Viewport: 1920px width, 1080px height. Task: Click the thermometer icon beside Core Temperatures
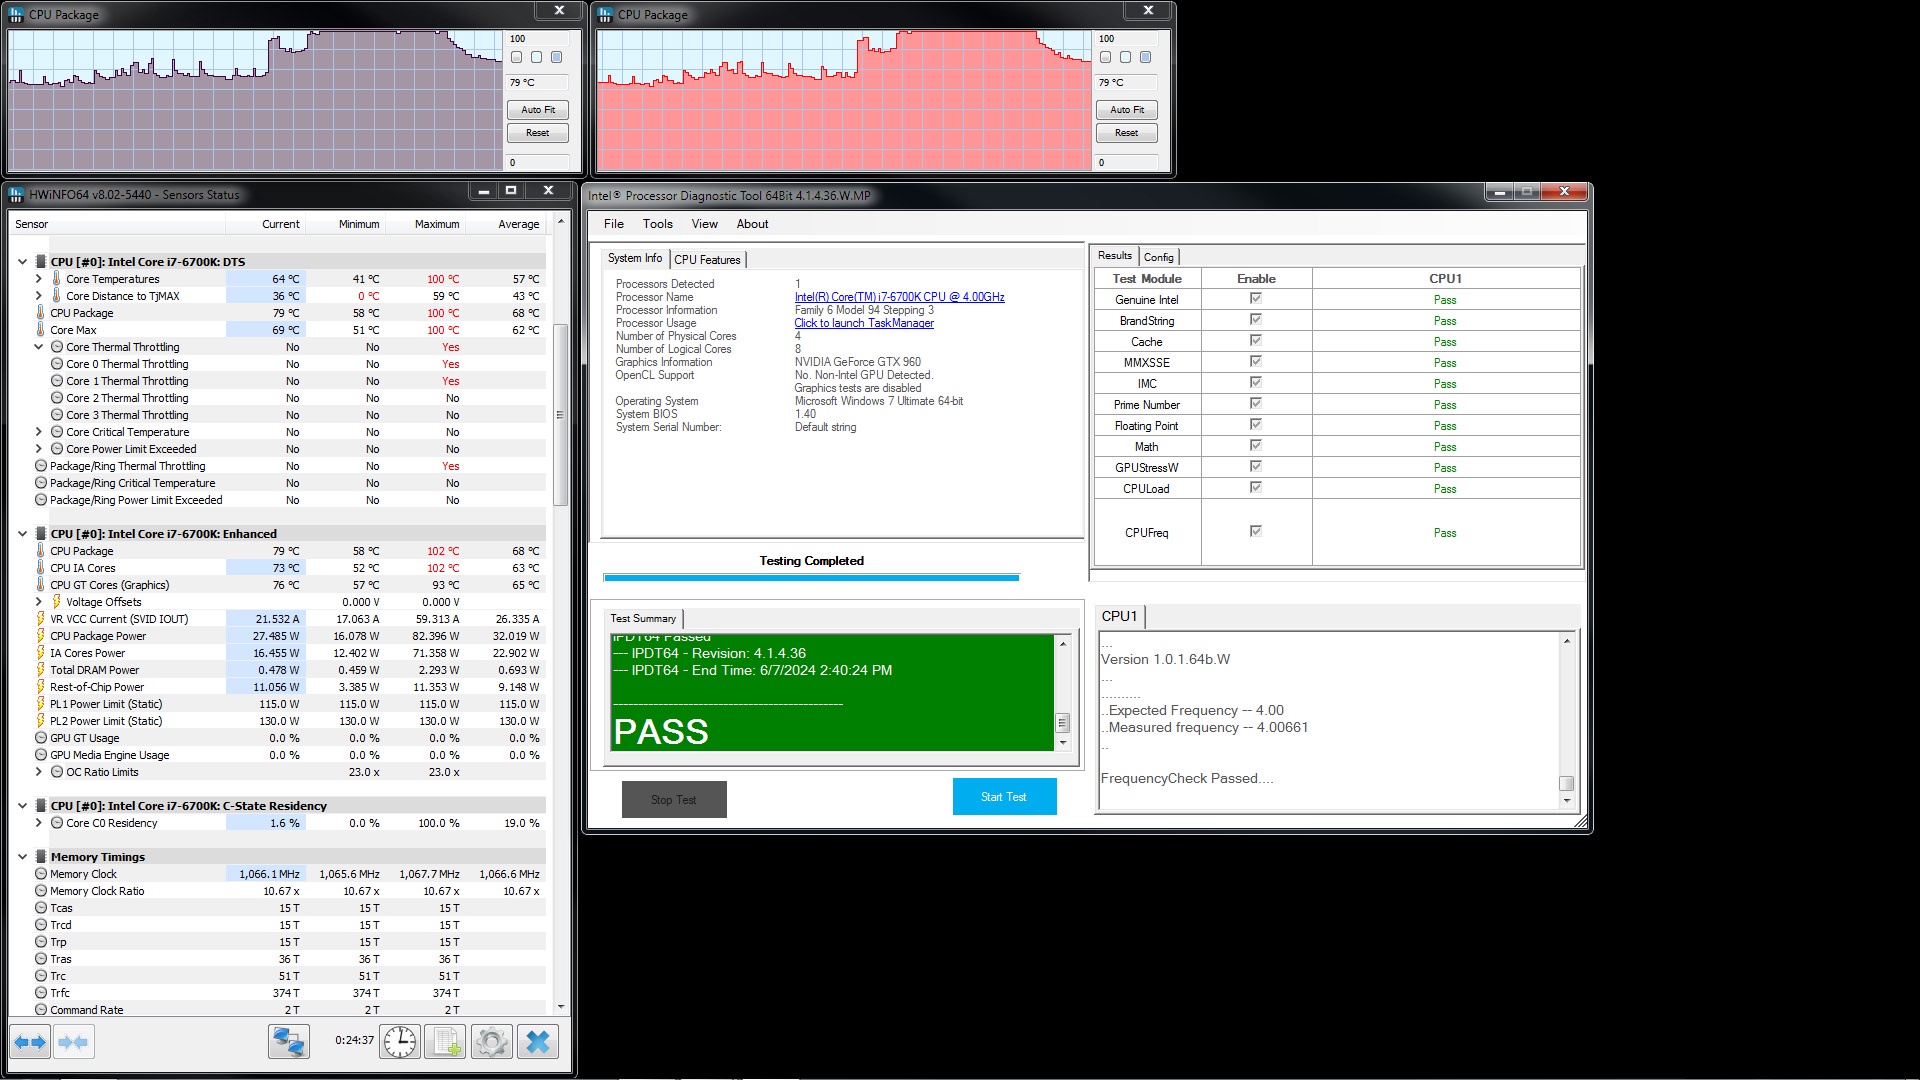coord(57,279)
